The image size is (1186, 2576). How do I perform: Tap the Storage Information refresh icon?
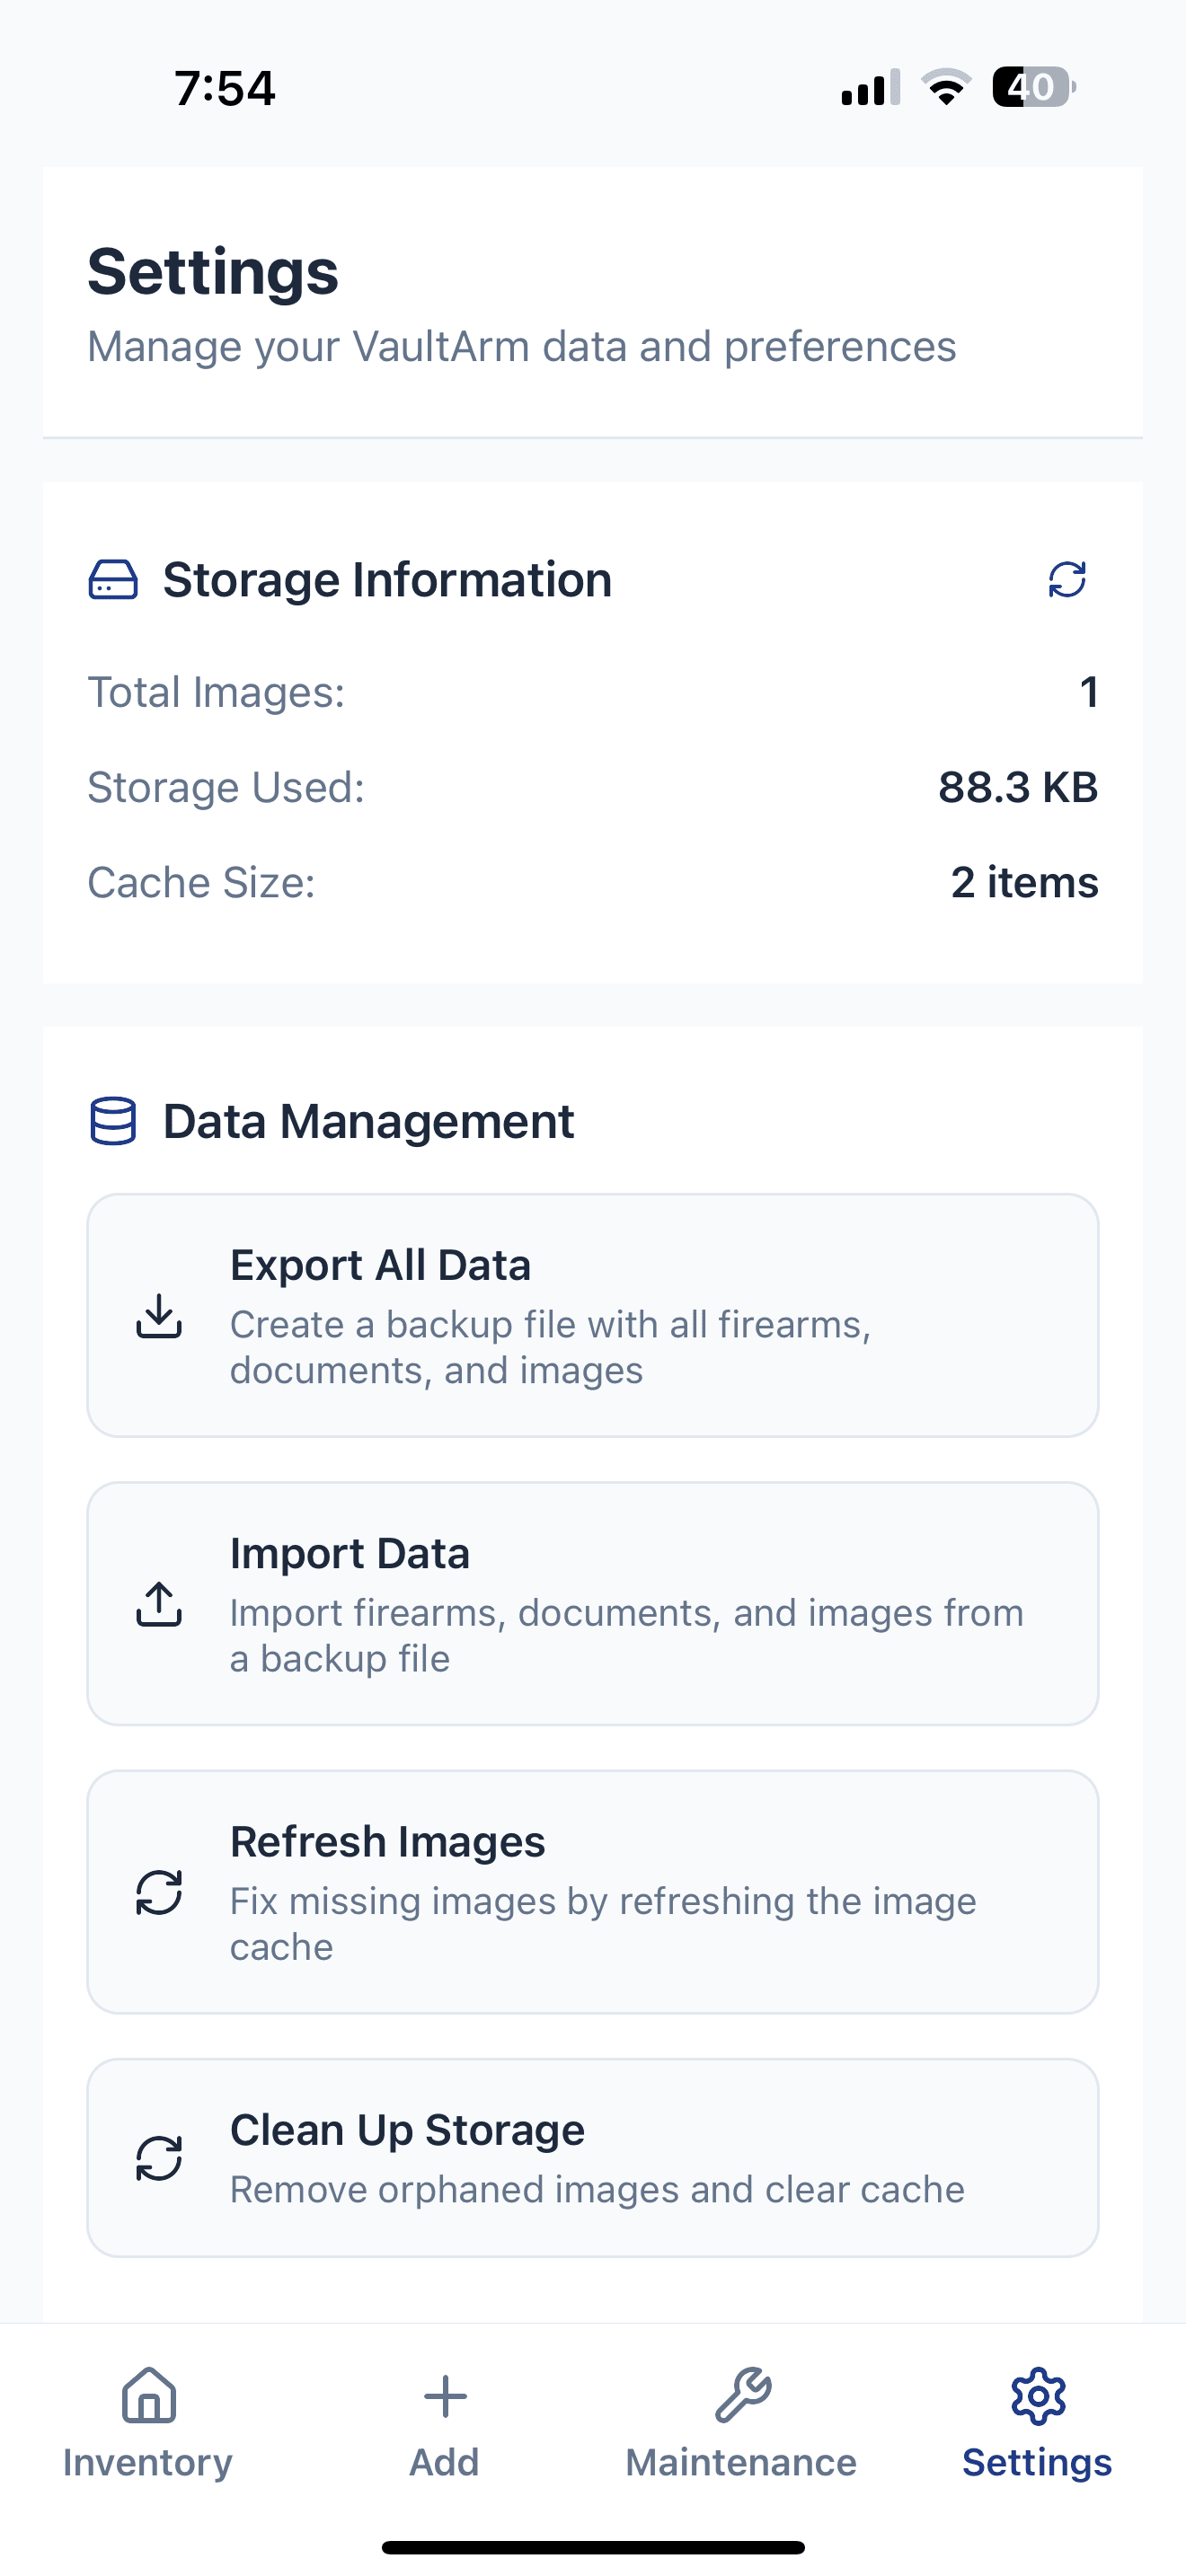click(1066, 579)
